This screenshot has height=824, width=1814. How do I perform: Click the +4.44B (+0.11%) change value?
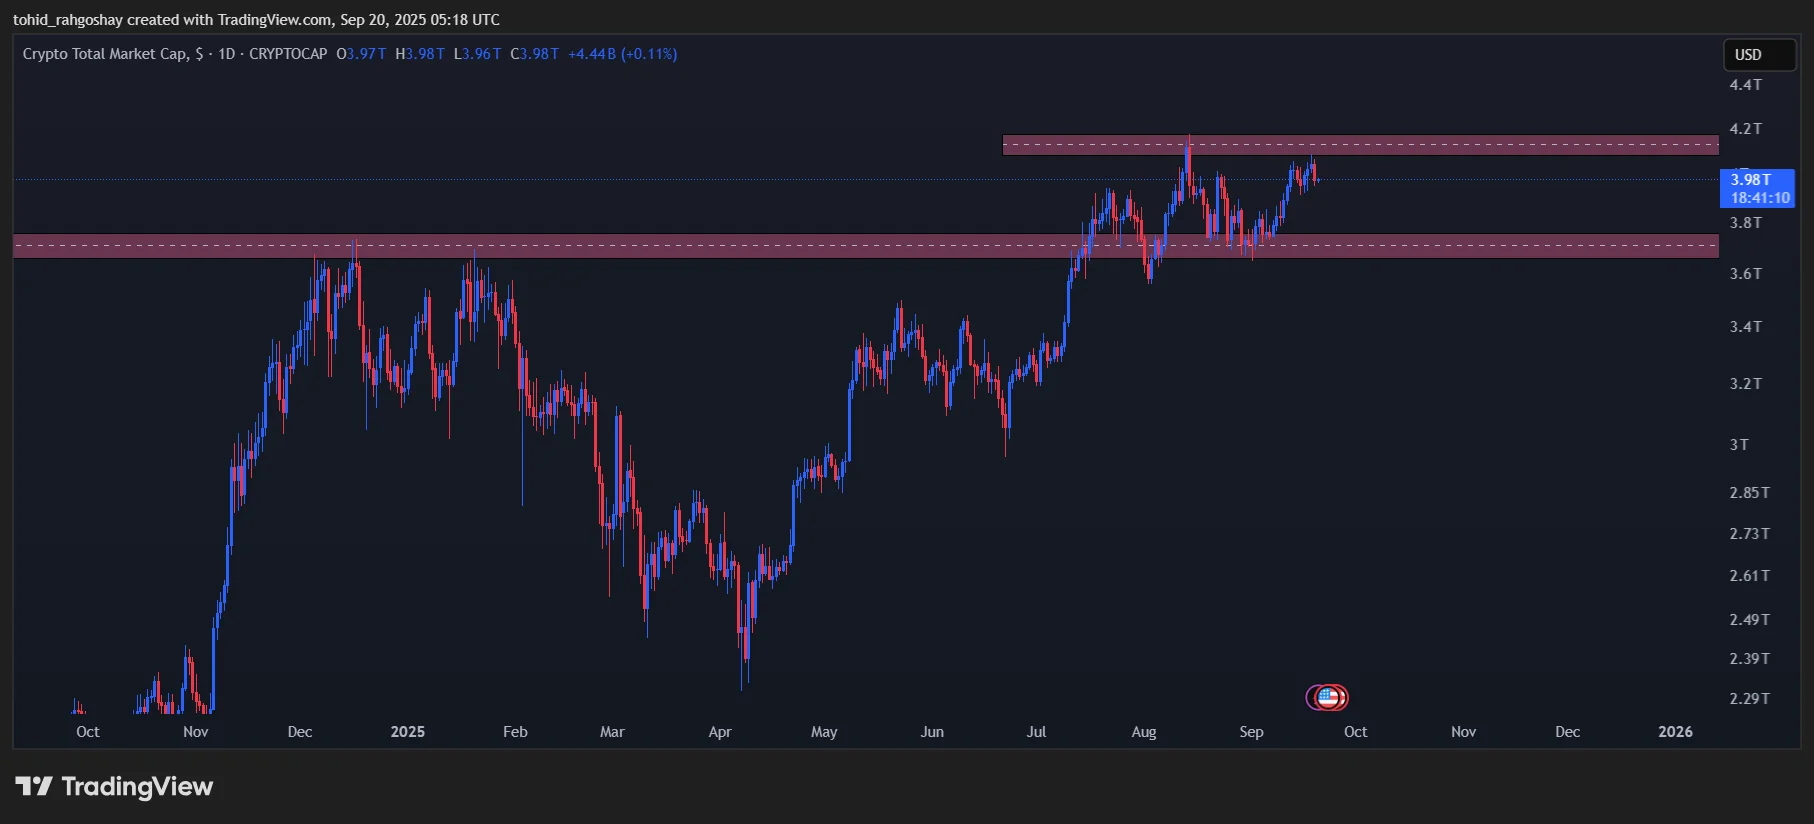[622, 54]
